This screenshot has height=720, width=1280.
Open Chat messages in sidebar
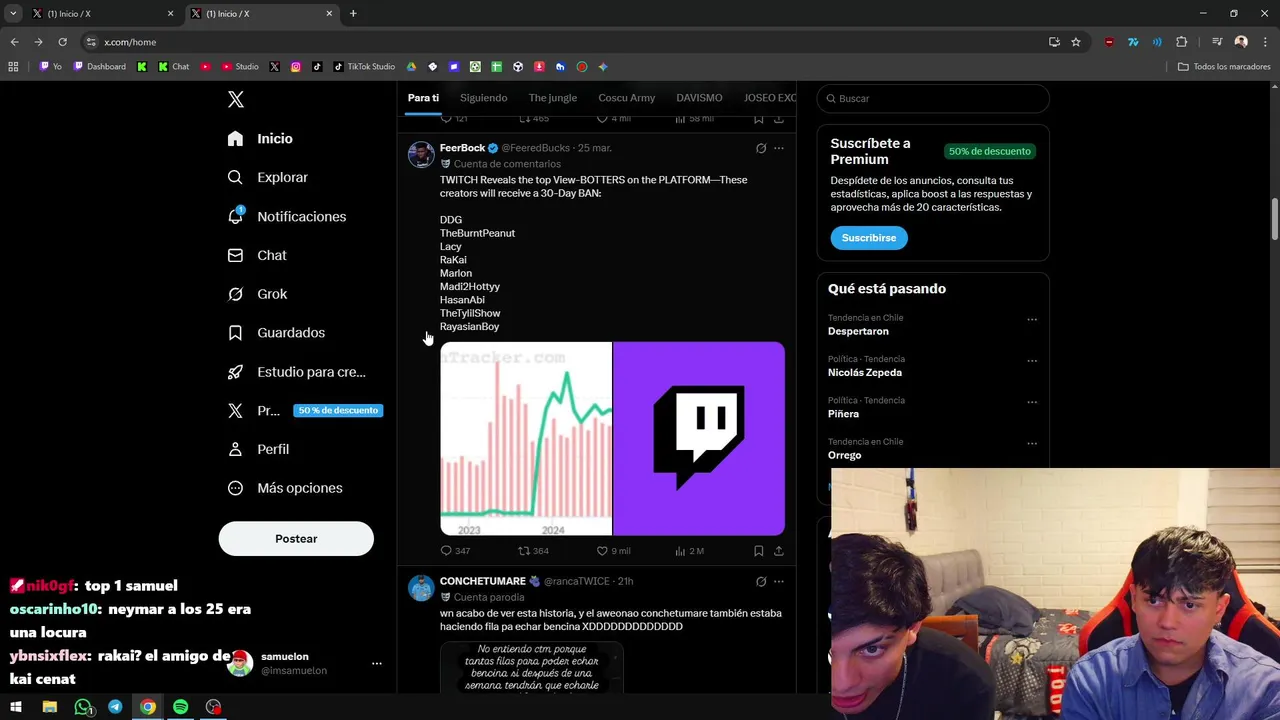coord(257,256)
